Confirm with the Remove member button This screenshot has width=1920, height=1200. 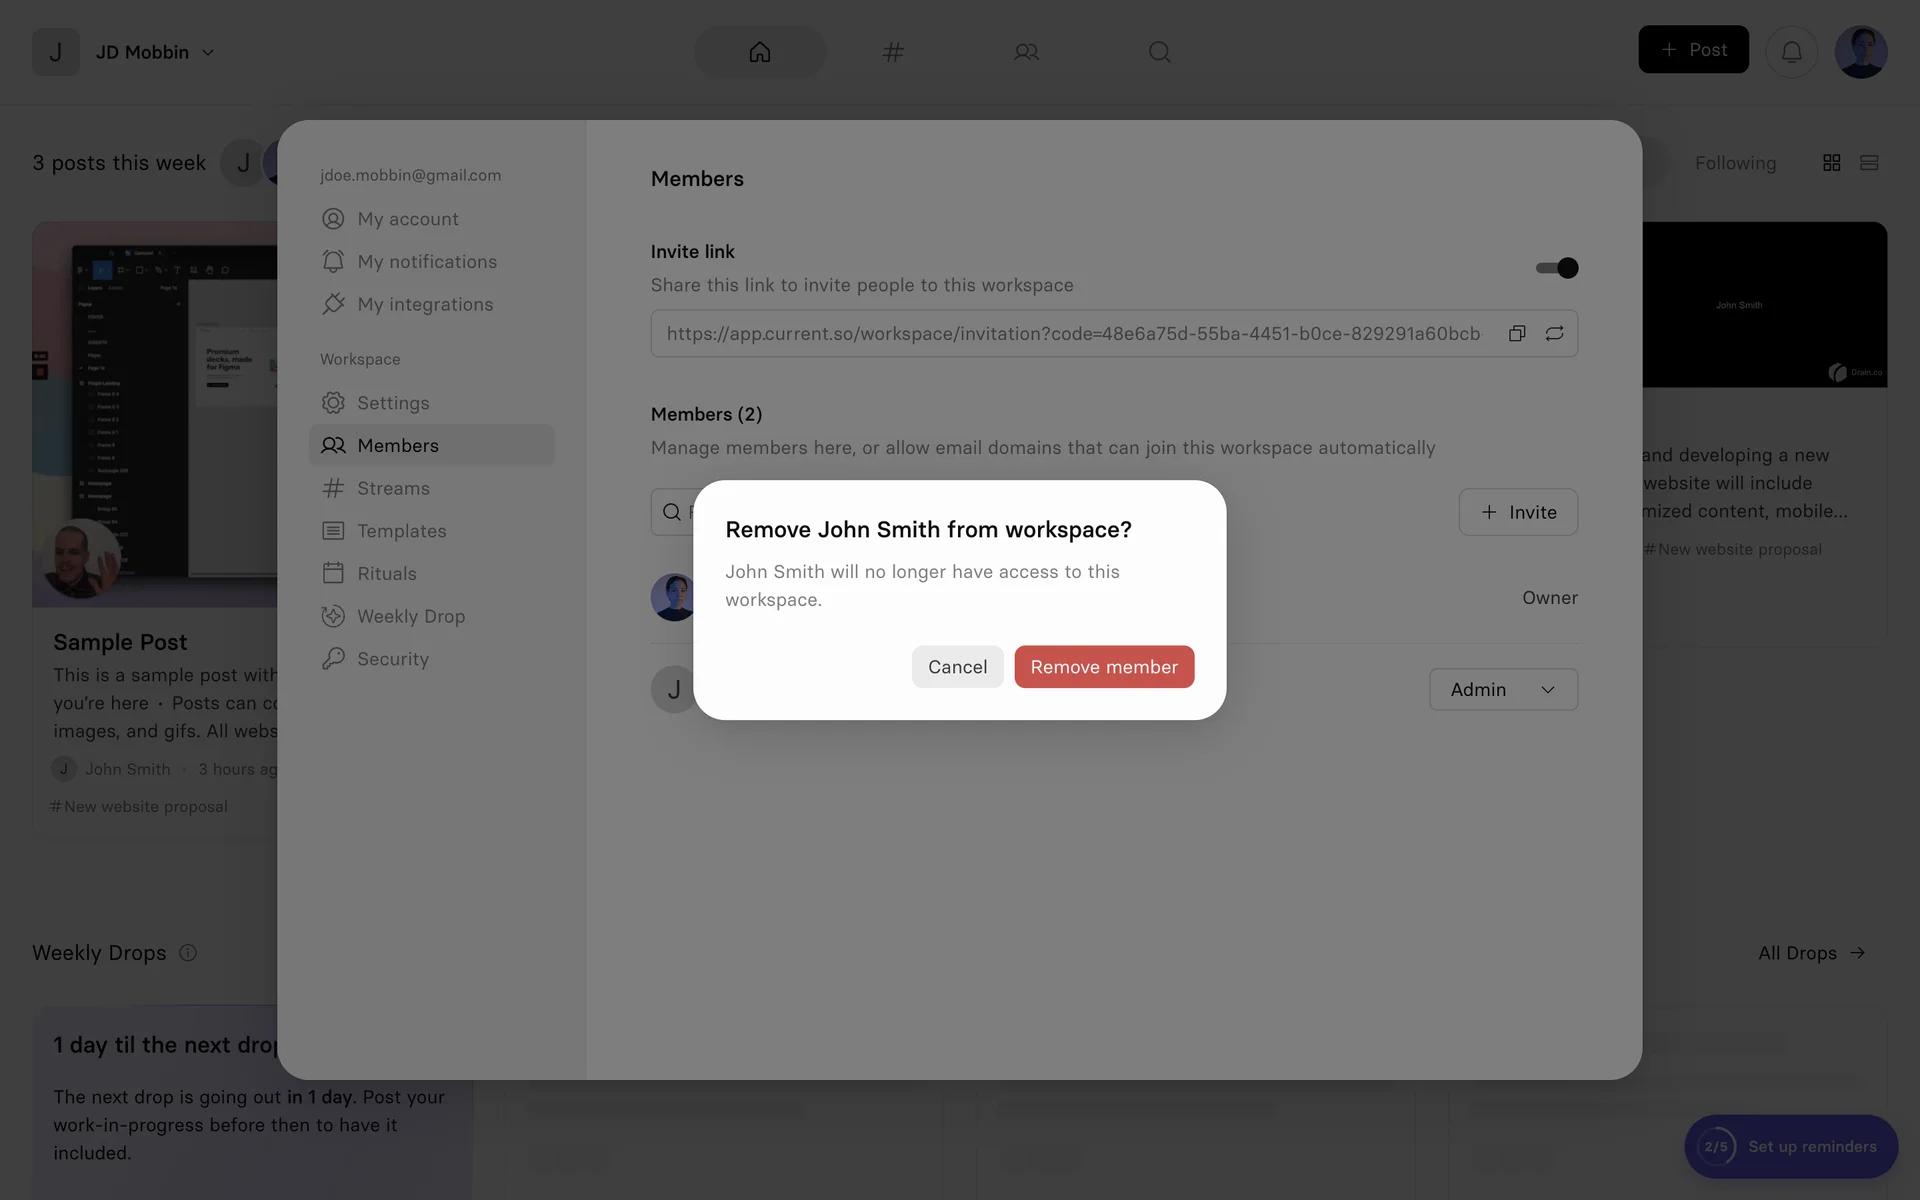[x=1104, y=667]
